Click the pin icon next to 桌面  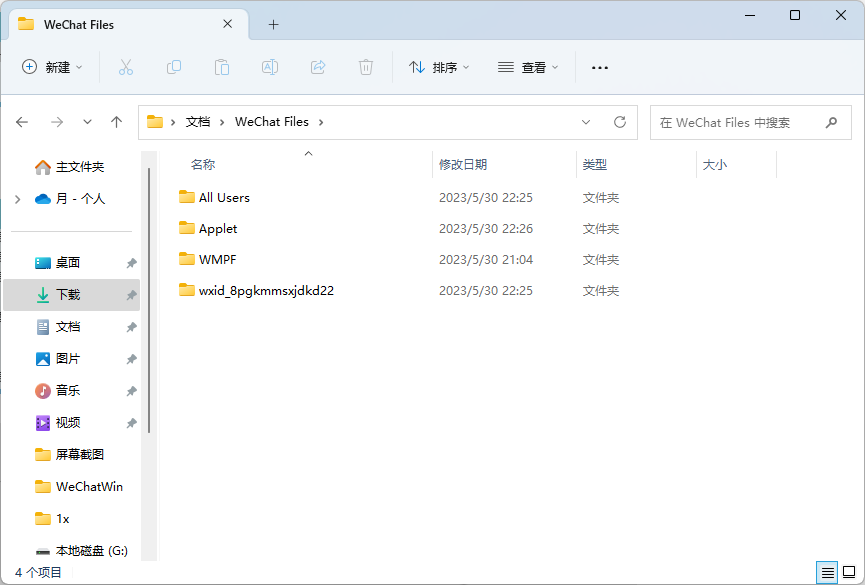(x=131, y=263)
